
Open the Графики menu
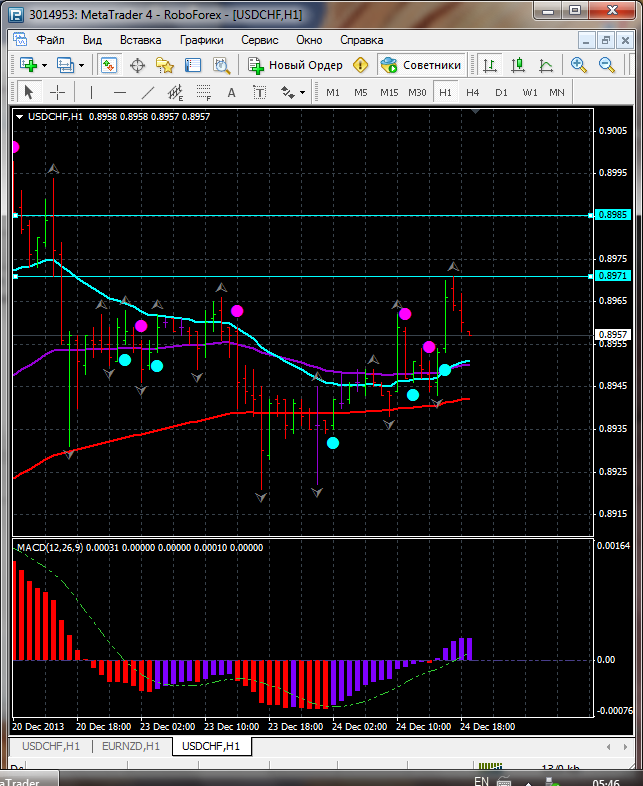tap(201, 40)
